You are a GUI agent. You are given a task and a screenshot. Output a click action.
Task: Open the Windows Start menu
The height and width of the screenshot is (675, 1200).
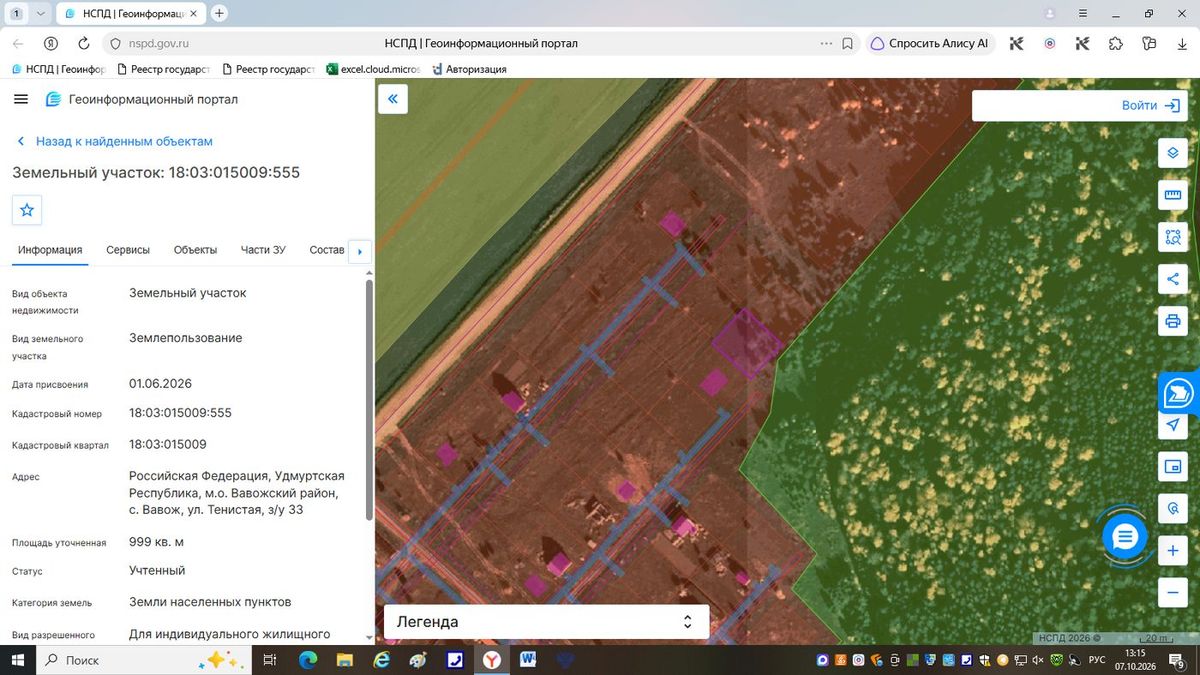click(x=18, y=660)
